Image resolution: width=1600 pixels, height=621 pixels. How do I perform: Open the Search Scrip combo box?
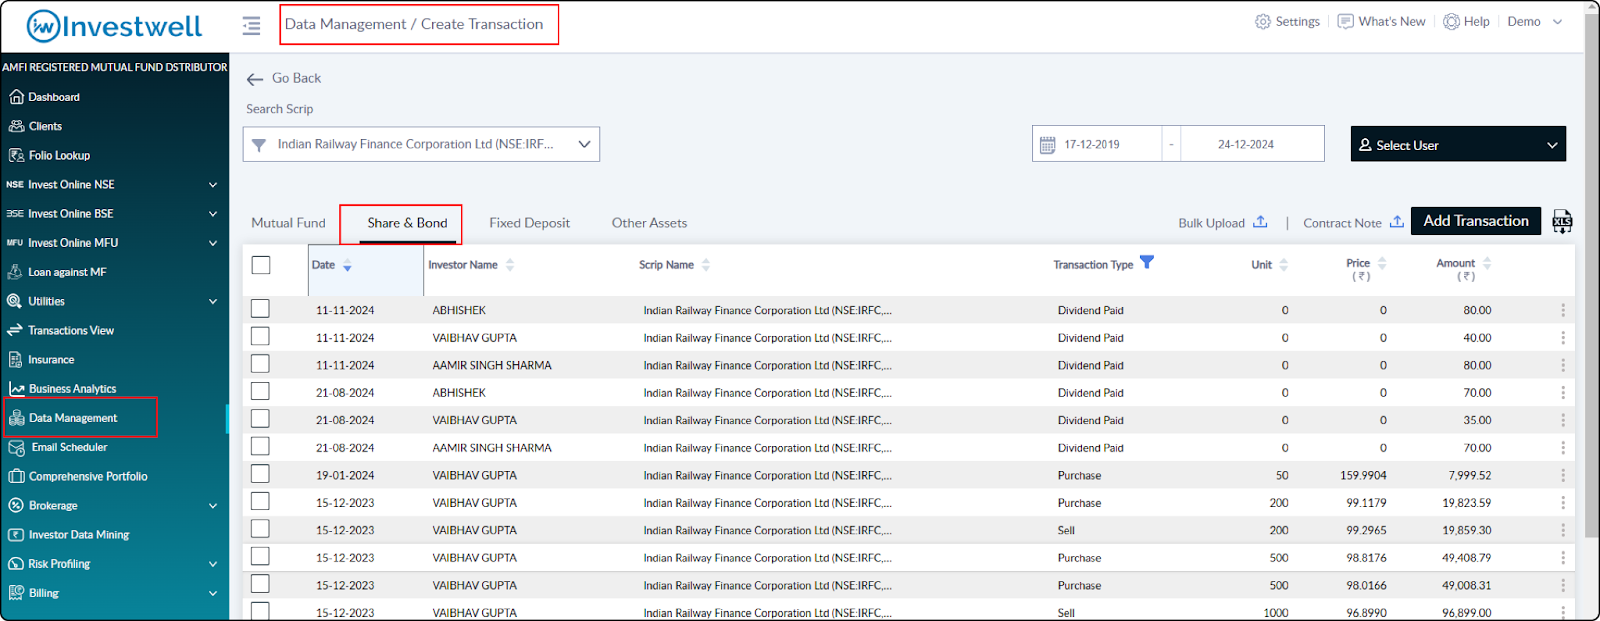[421, 144]
